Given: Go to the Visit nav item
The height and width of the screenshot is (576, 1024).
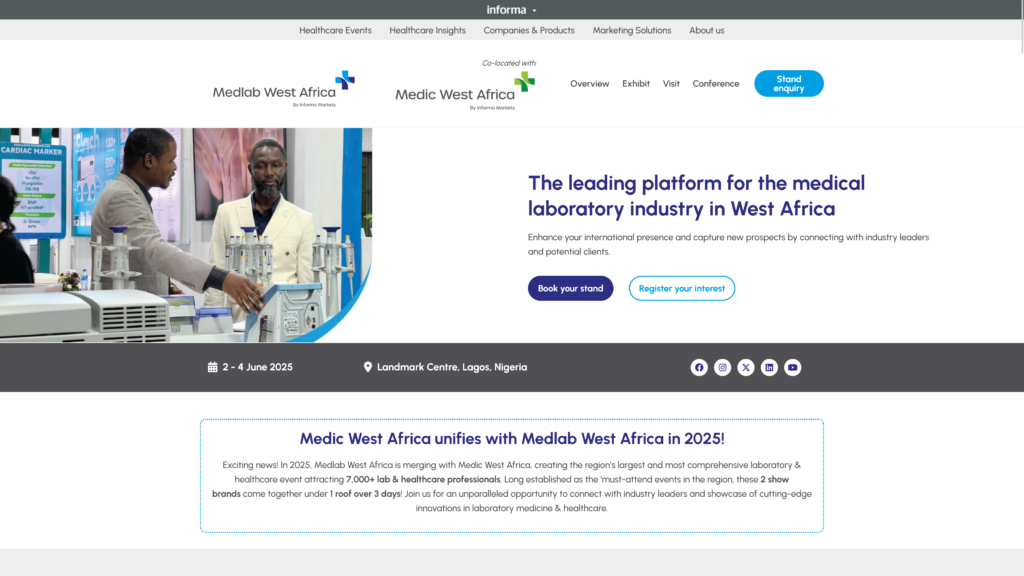Looking at the screenshot, I should (x=671, y=84).
